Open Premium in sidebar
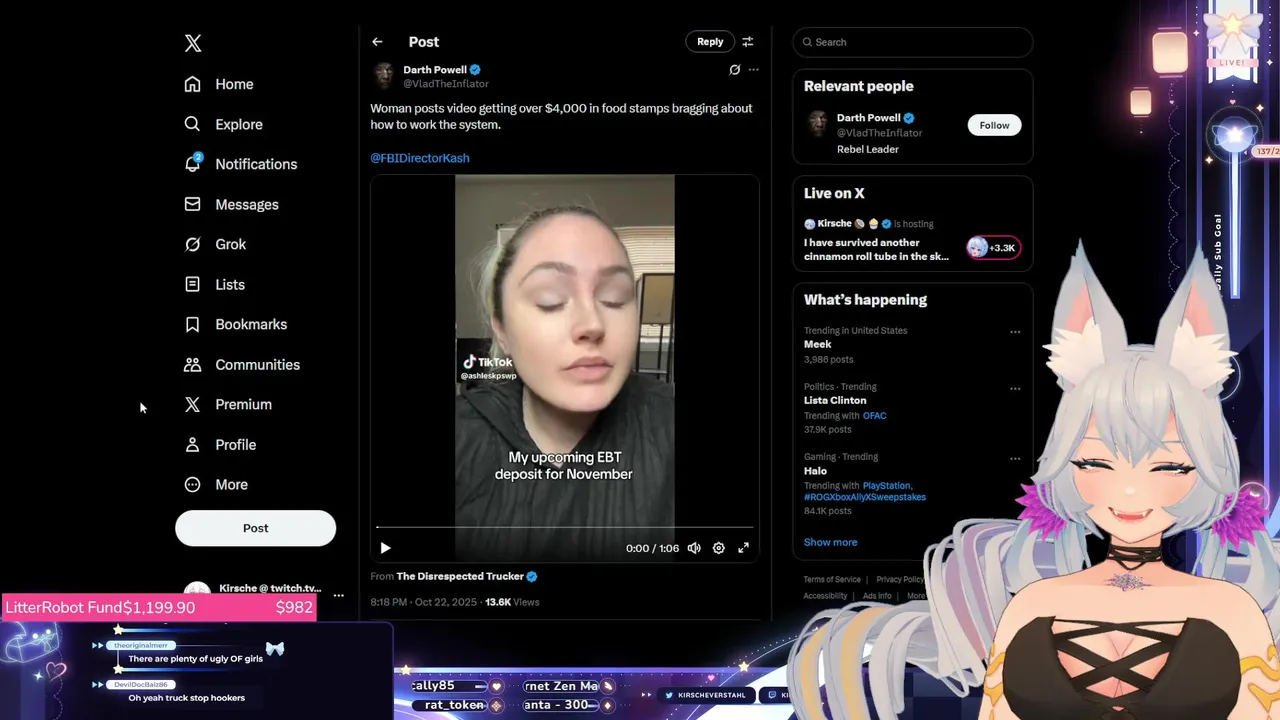This screenshot has width=1280, height=720. [x=228, y=404]
